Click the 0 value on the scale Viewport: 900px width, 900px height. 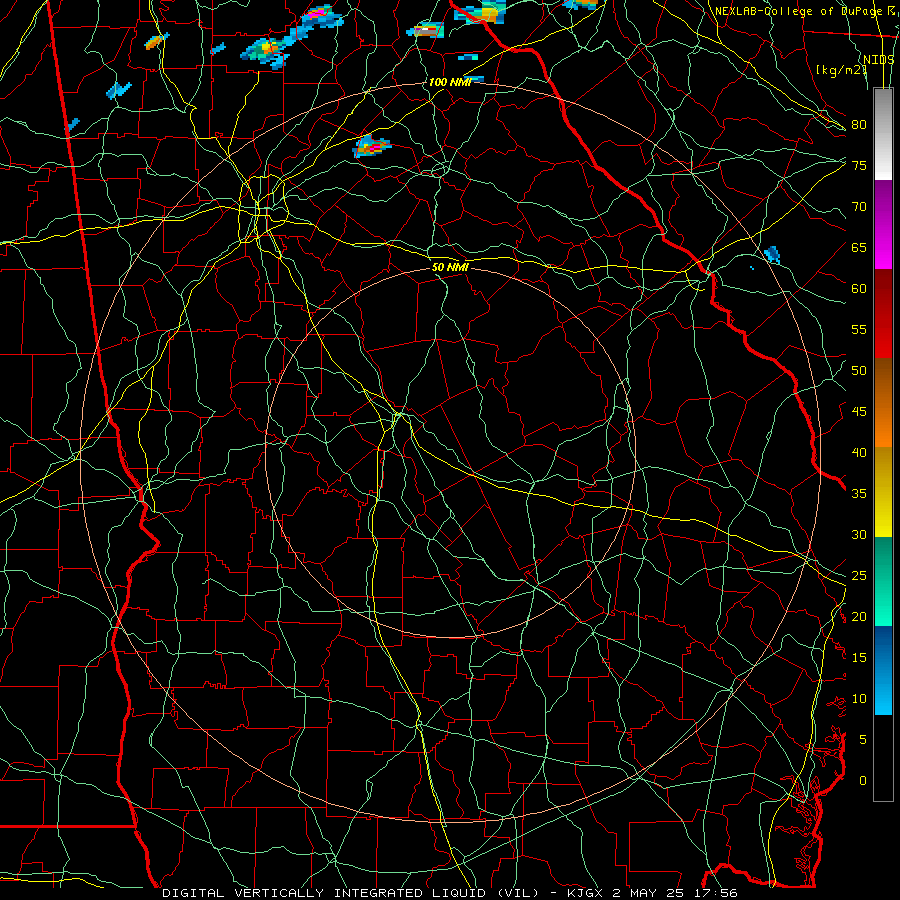(x=863, y=781)
